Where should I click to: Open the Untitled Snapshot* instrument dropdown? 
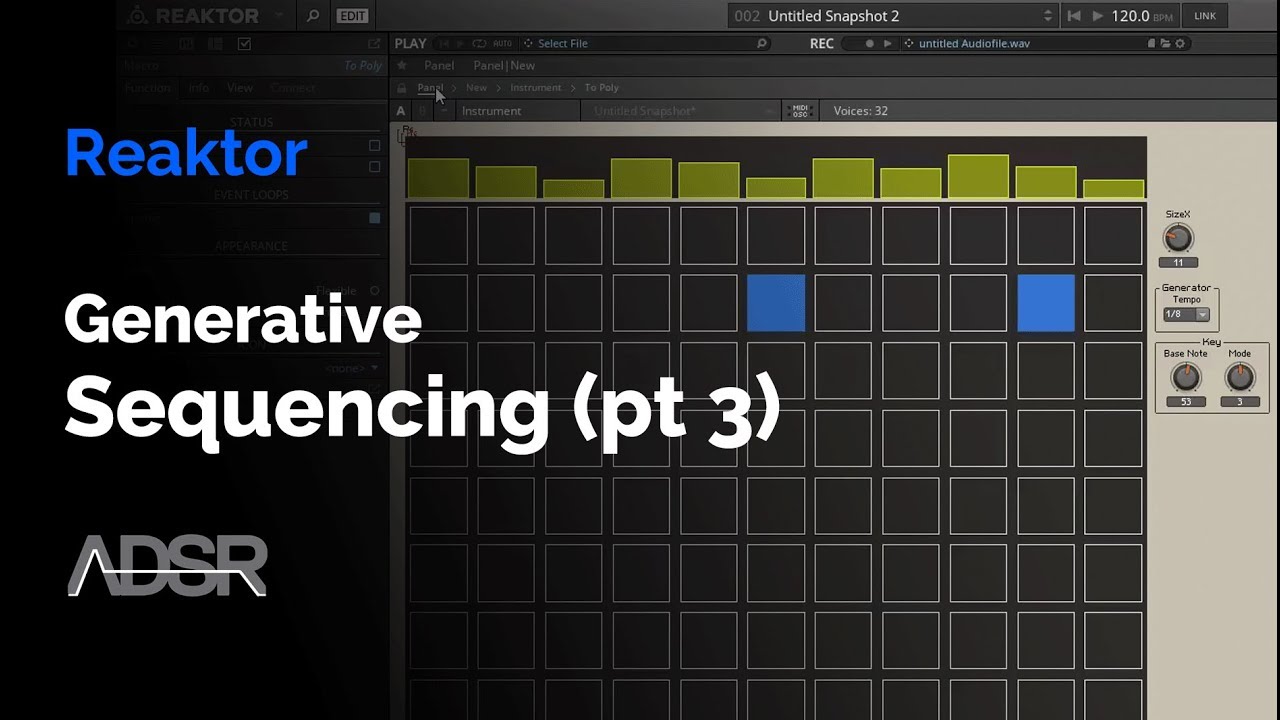click(681, 111)
